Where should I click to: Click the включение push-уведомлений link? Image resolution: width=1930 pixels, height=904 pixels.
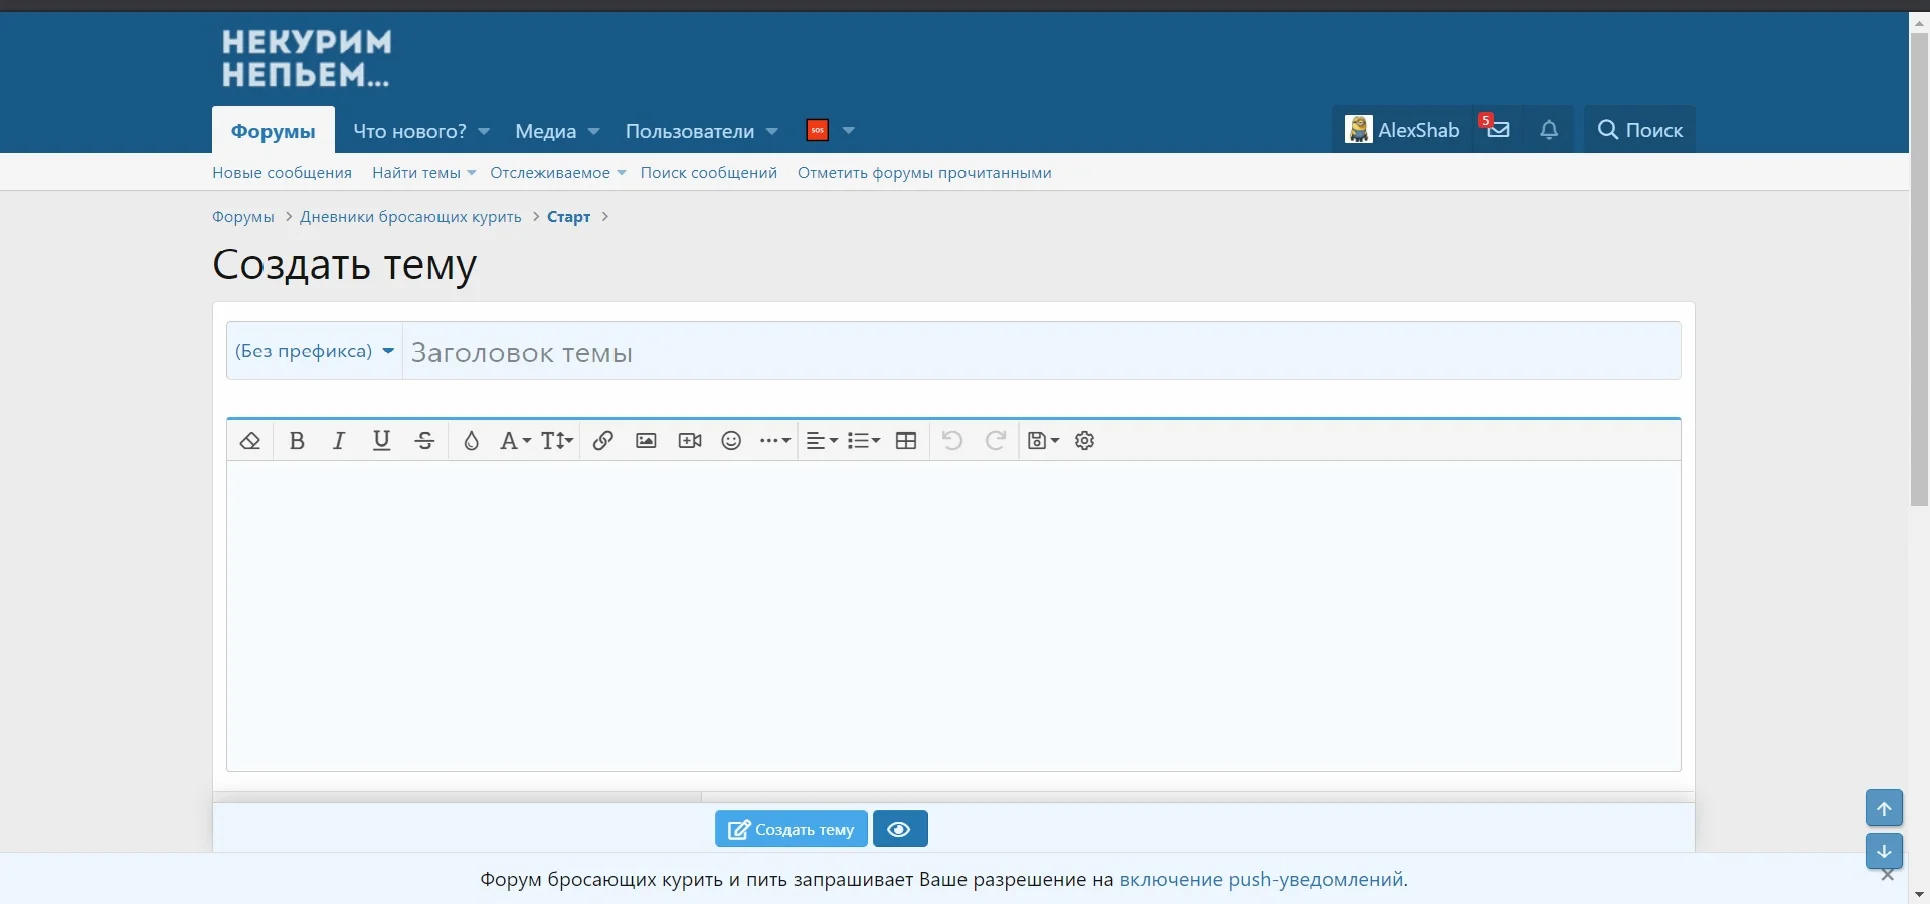1261,880
